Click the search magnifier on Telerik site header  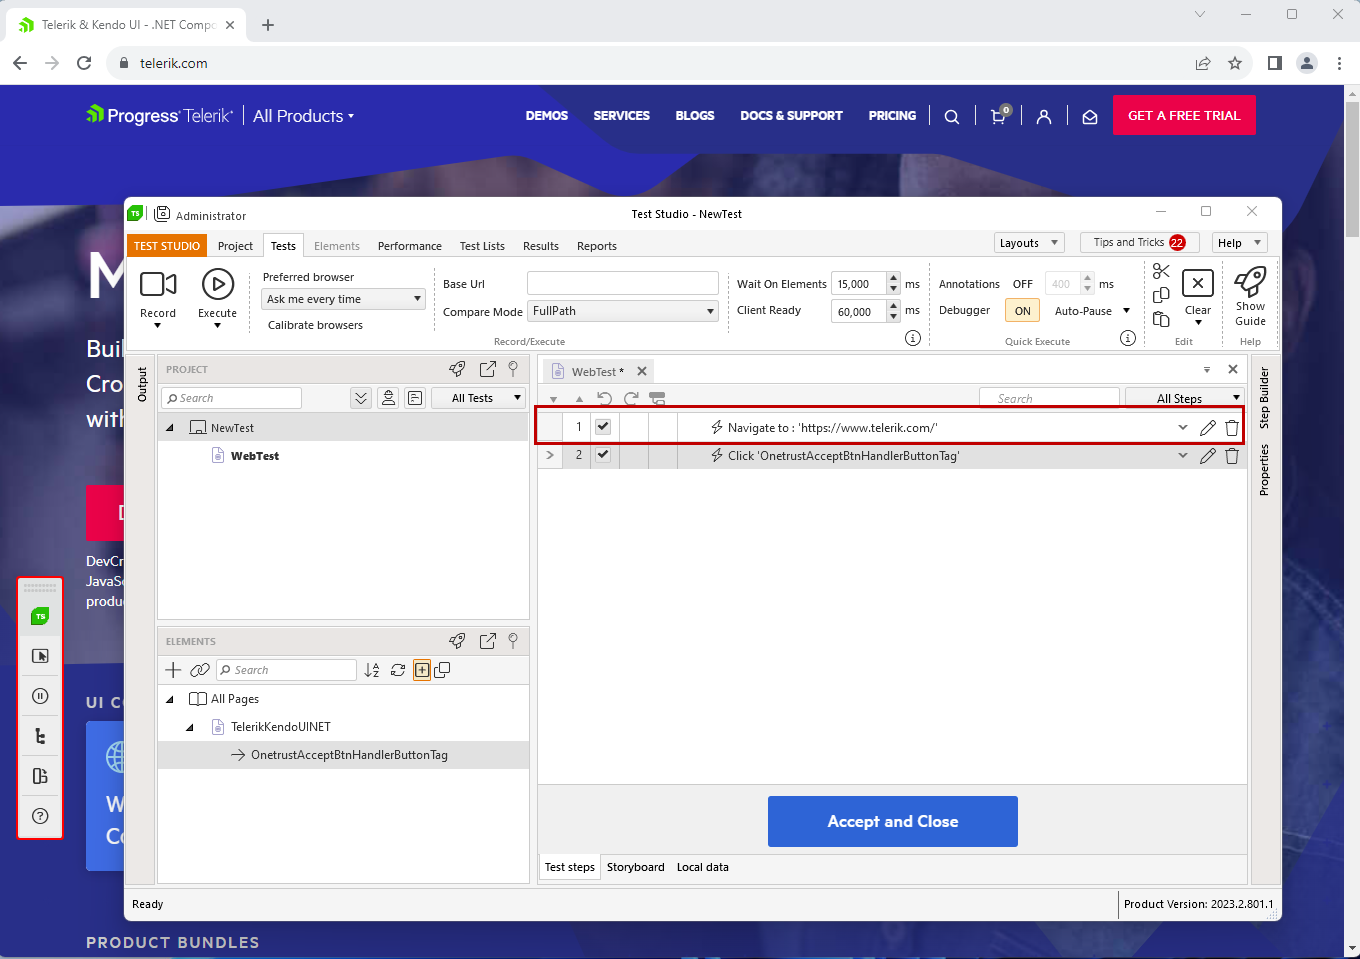pyautogui.click(x=952, y=116)
